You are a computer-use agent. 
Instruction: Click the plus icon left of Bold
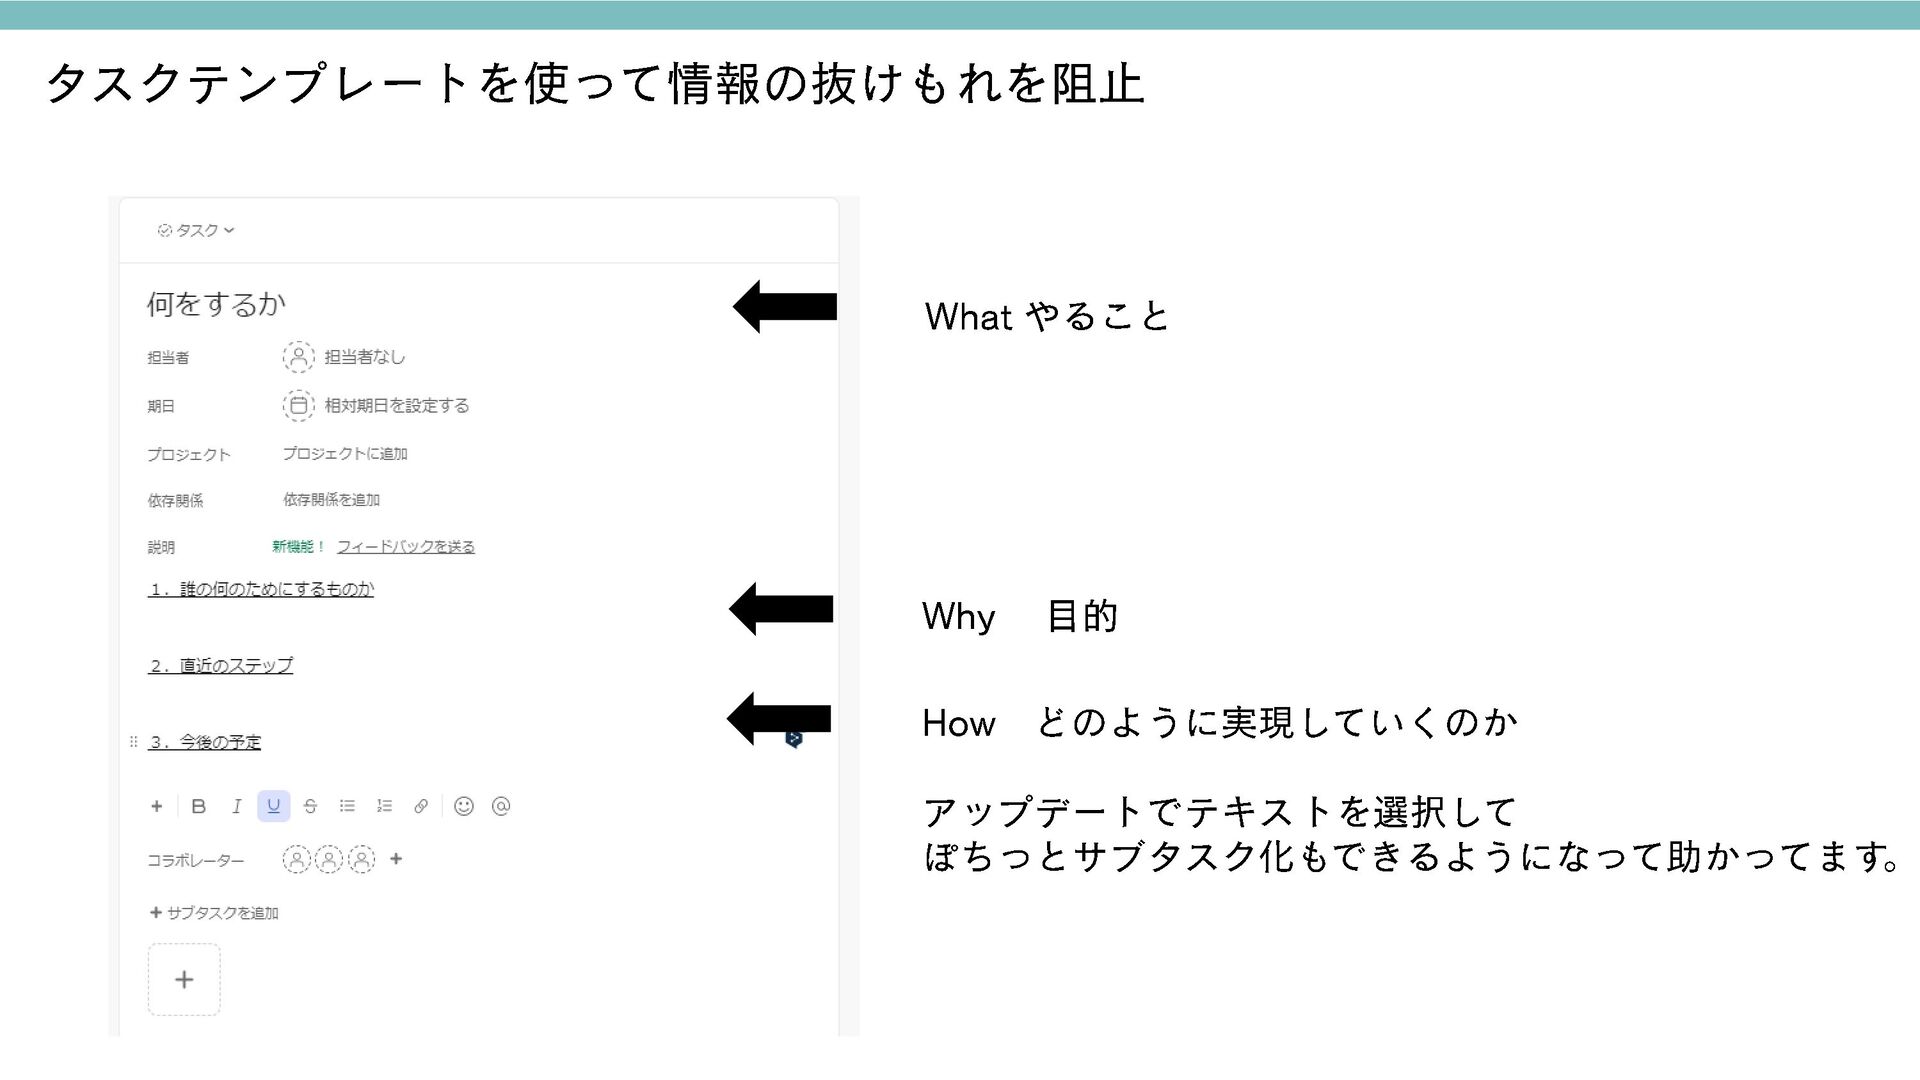pos(157,806)
